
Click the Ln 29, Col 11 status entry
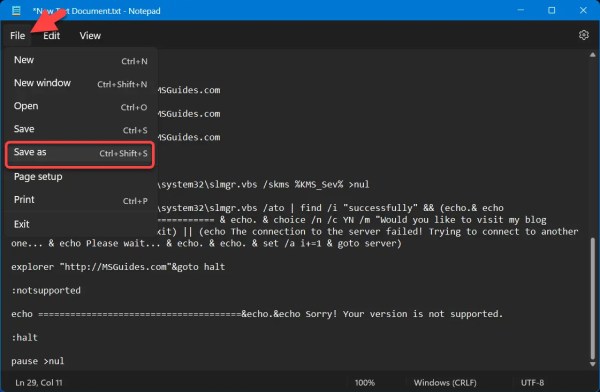(39, 382)
